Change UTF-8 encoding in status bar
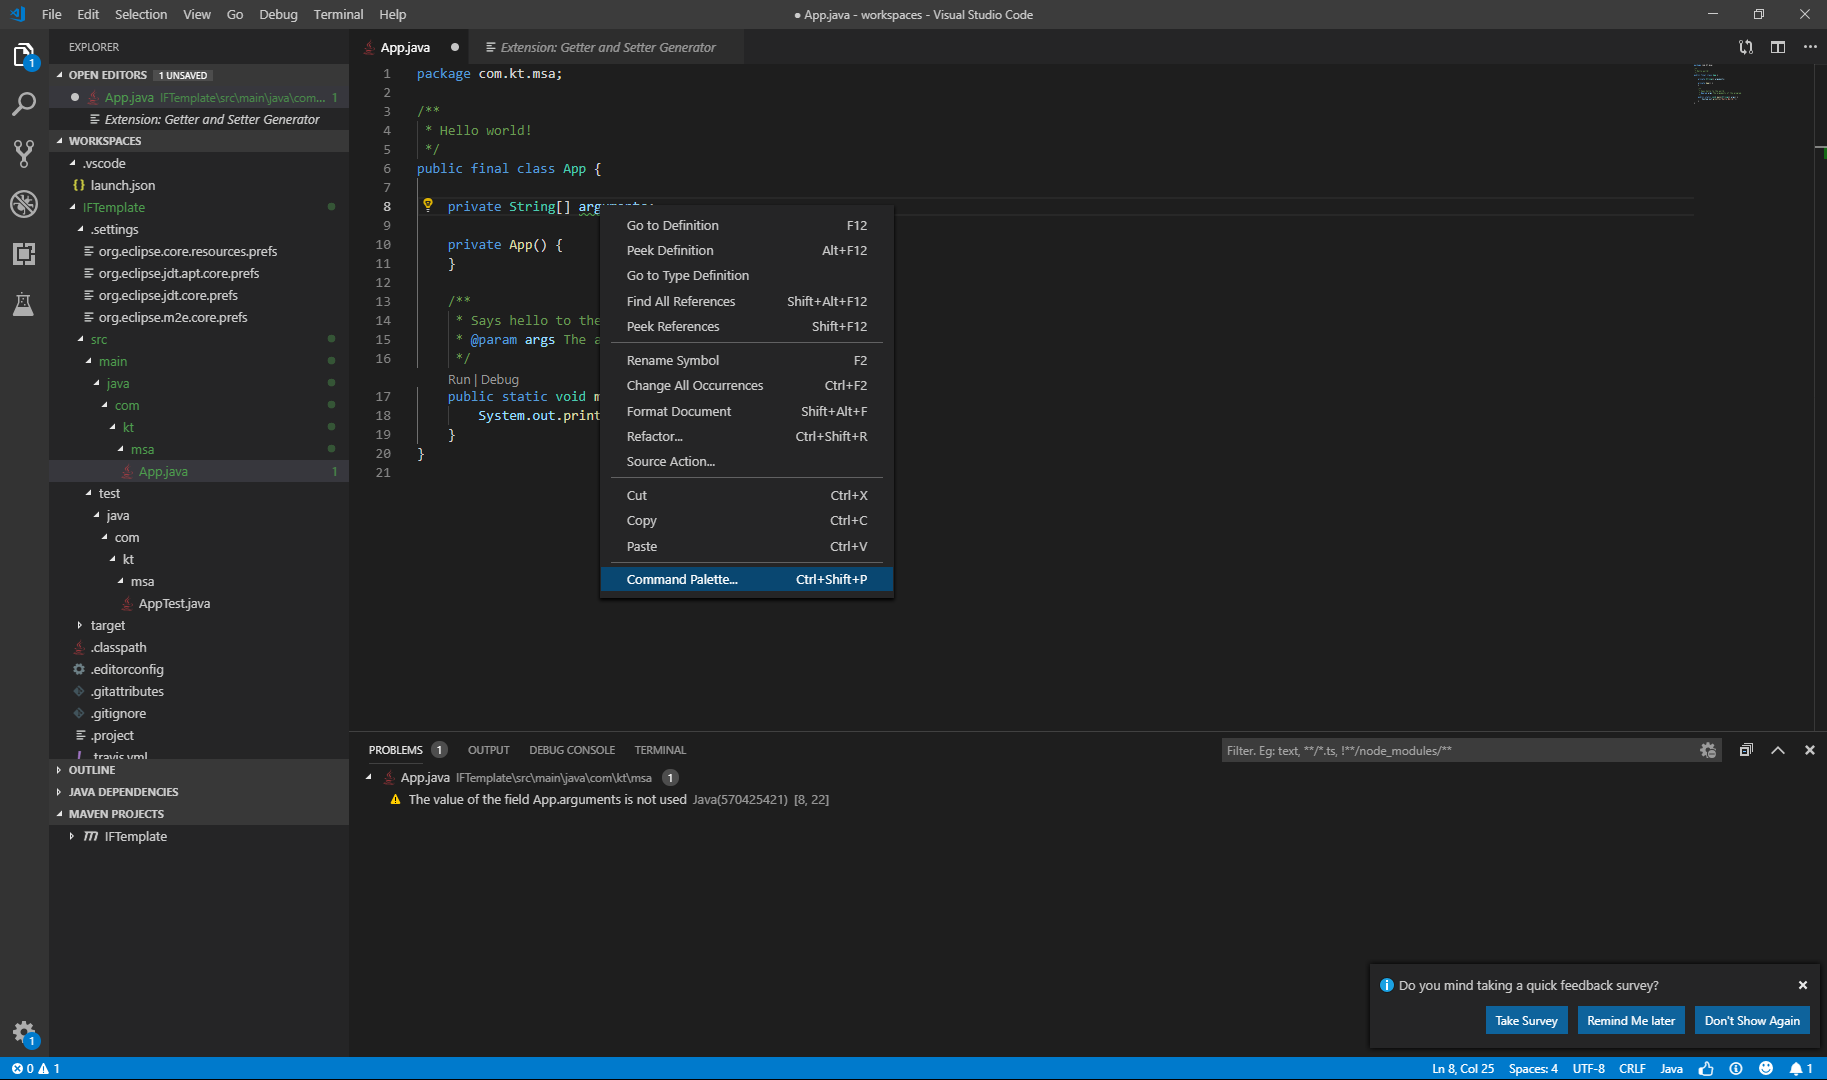 click(x=1588, y=1069)
